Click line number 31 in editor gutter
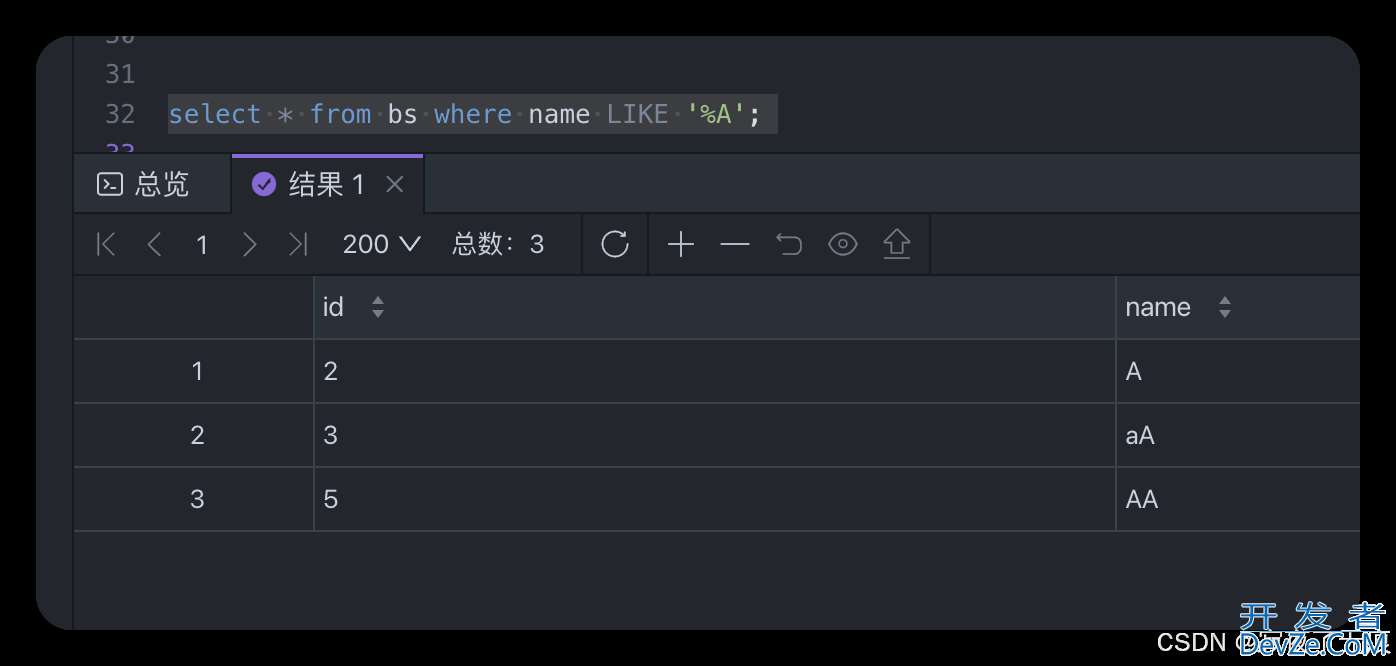The height and width of the screenshot is (666, 1396). [120, 74]
